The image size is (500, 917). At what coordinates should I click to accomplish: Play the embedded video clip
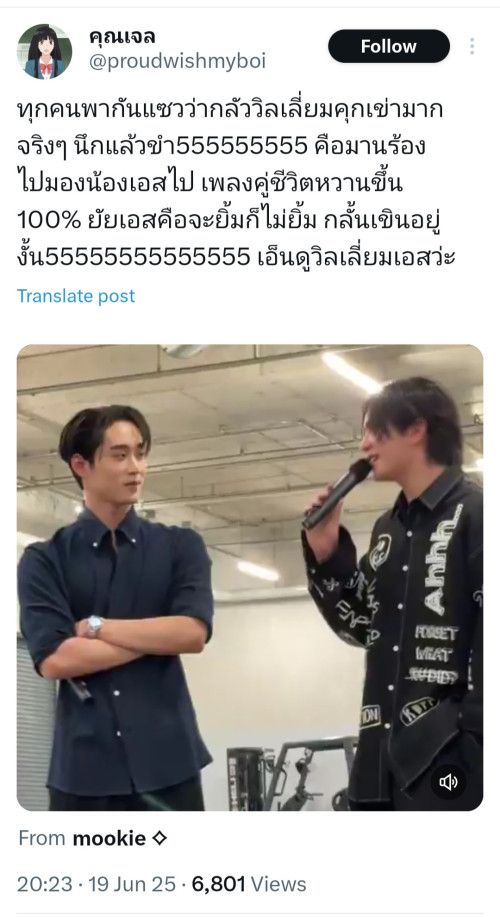tap(250, 577)
